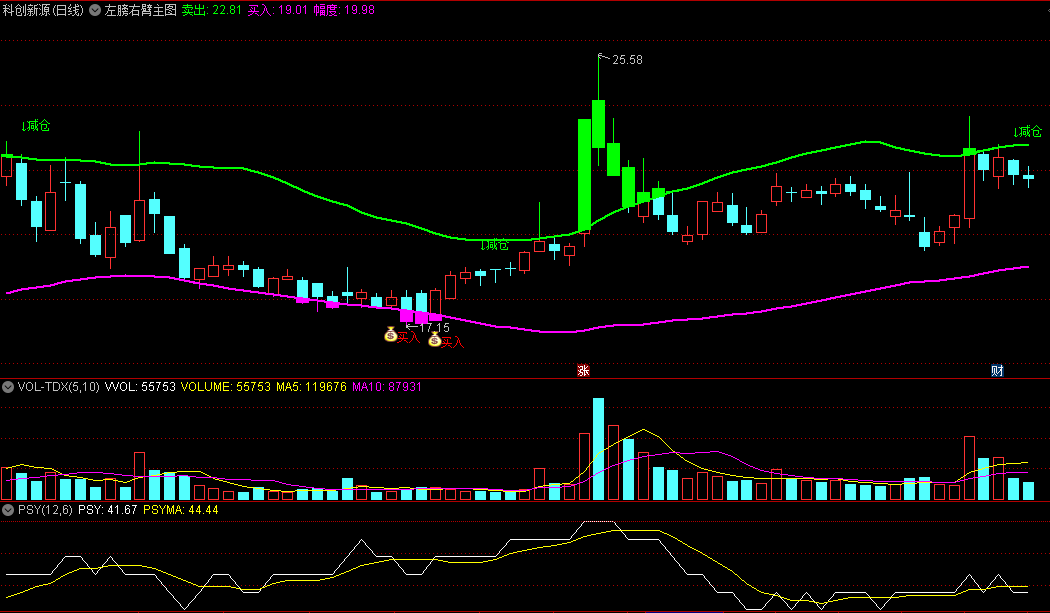Click the tallest cyan volume bar

[599, 449]
